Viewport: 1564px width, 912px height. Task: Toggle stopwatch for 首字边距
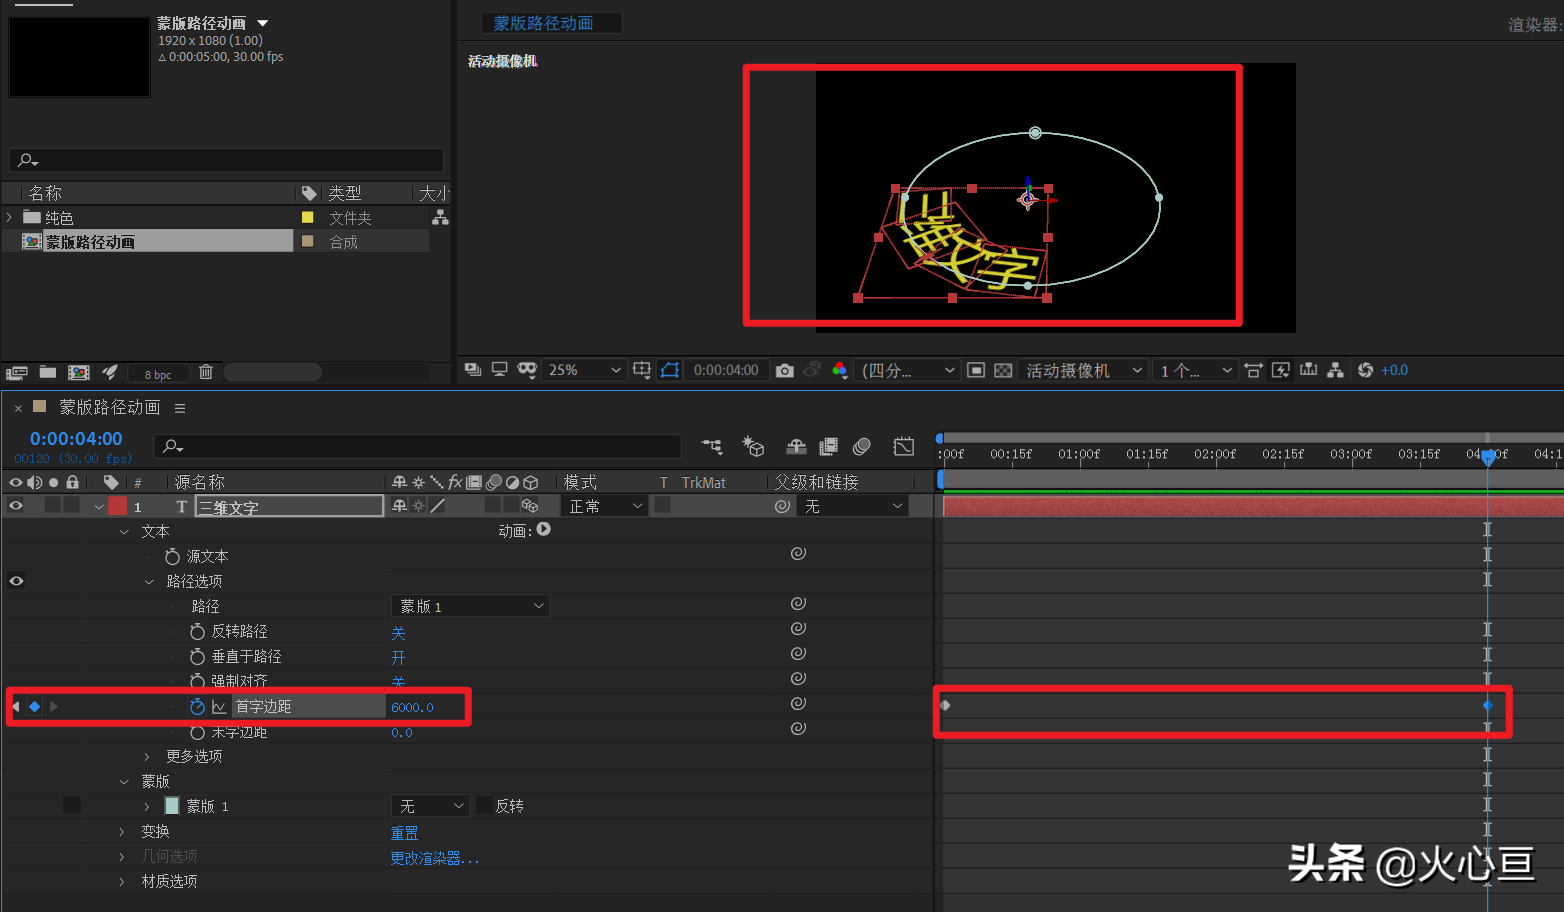click(x=197, y=707)
